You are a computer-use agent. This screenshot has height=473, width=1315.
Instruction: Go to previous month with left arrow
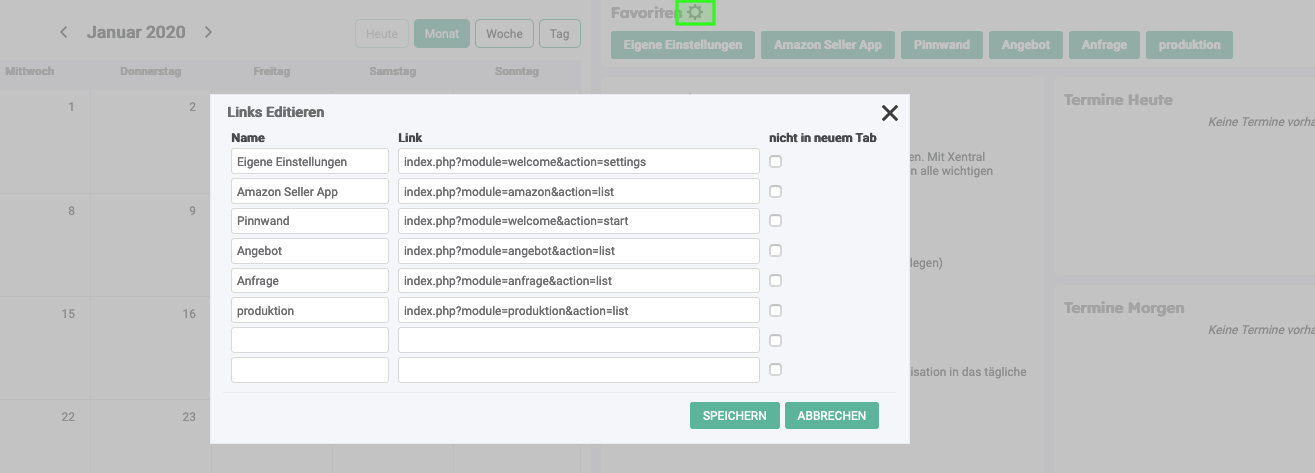64,32
